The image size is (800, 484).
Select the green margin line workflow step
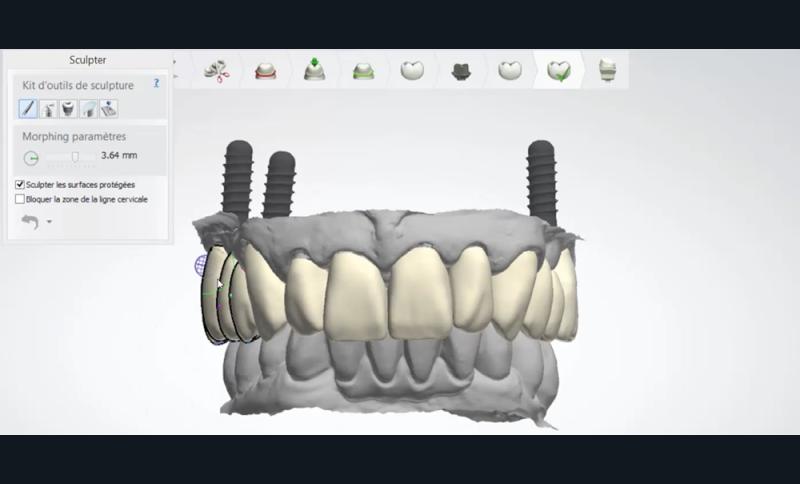pyautogui.click(x=363, y=71)
